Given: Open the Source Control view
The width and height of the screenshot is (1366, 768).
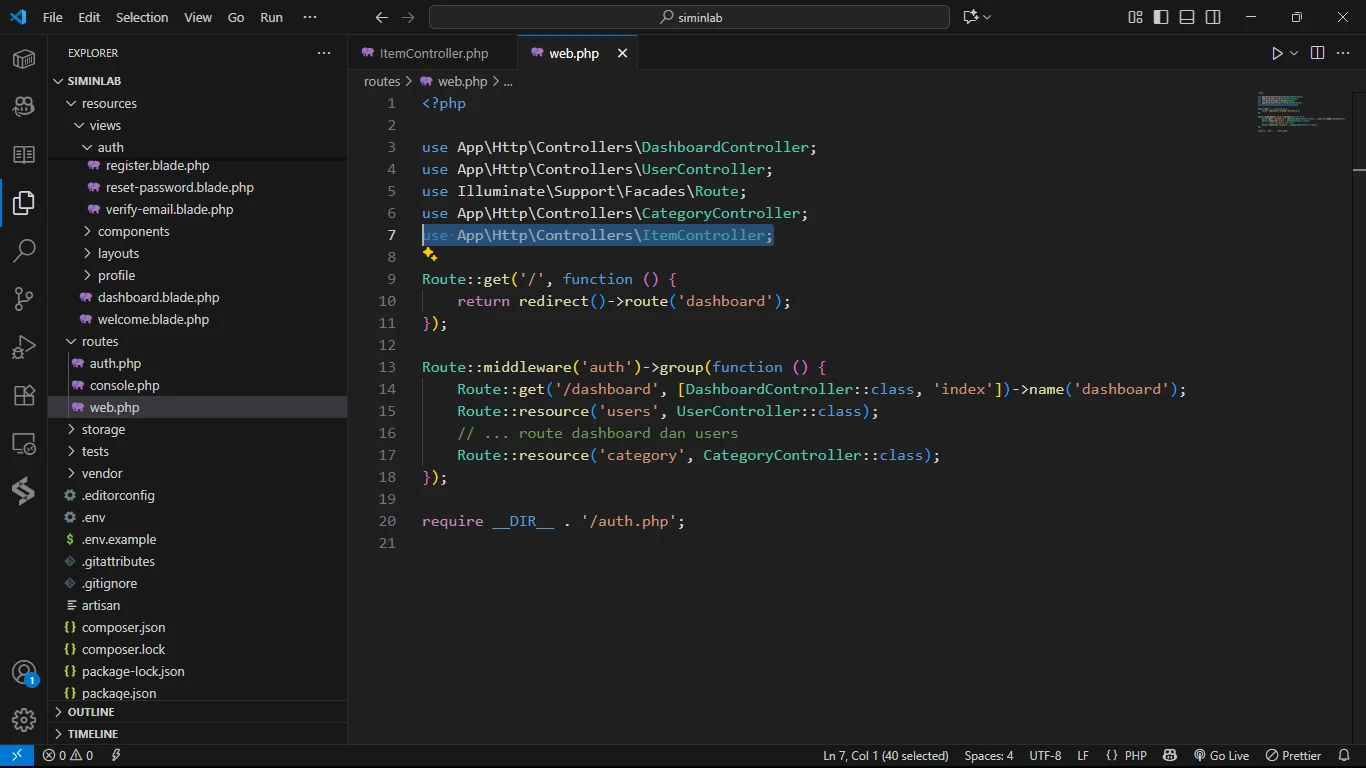Looking at the screenshot, I should coord(24,298).
